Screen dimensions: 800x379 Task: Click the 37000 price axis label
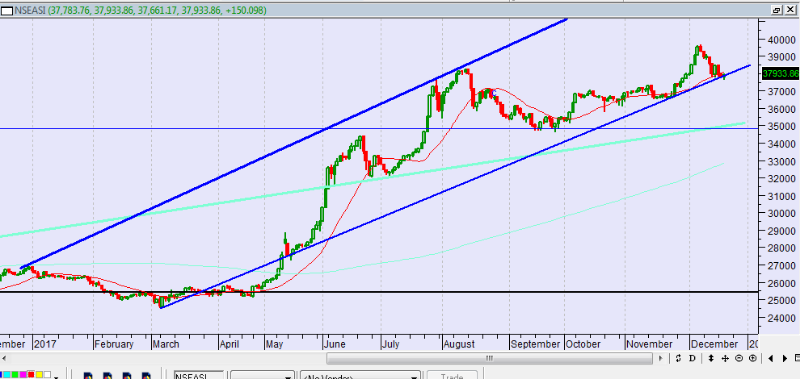pyautogui.click(x=783, y=92)
